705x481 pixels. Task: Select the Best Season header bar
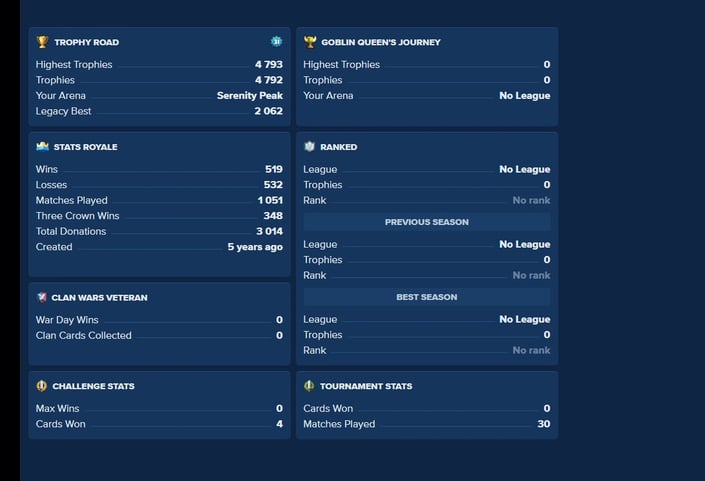tap(427, 297)
